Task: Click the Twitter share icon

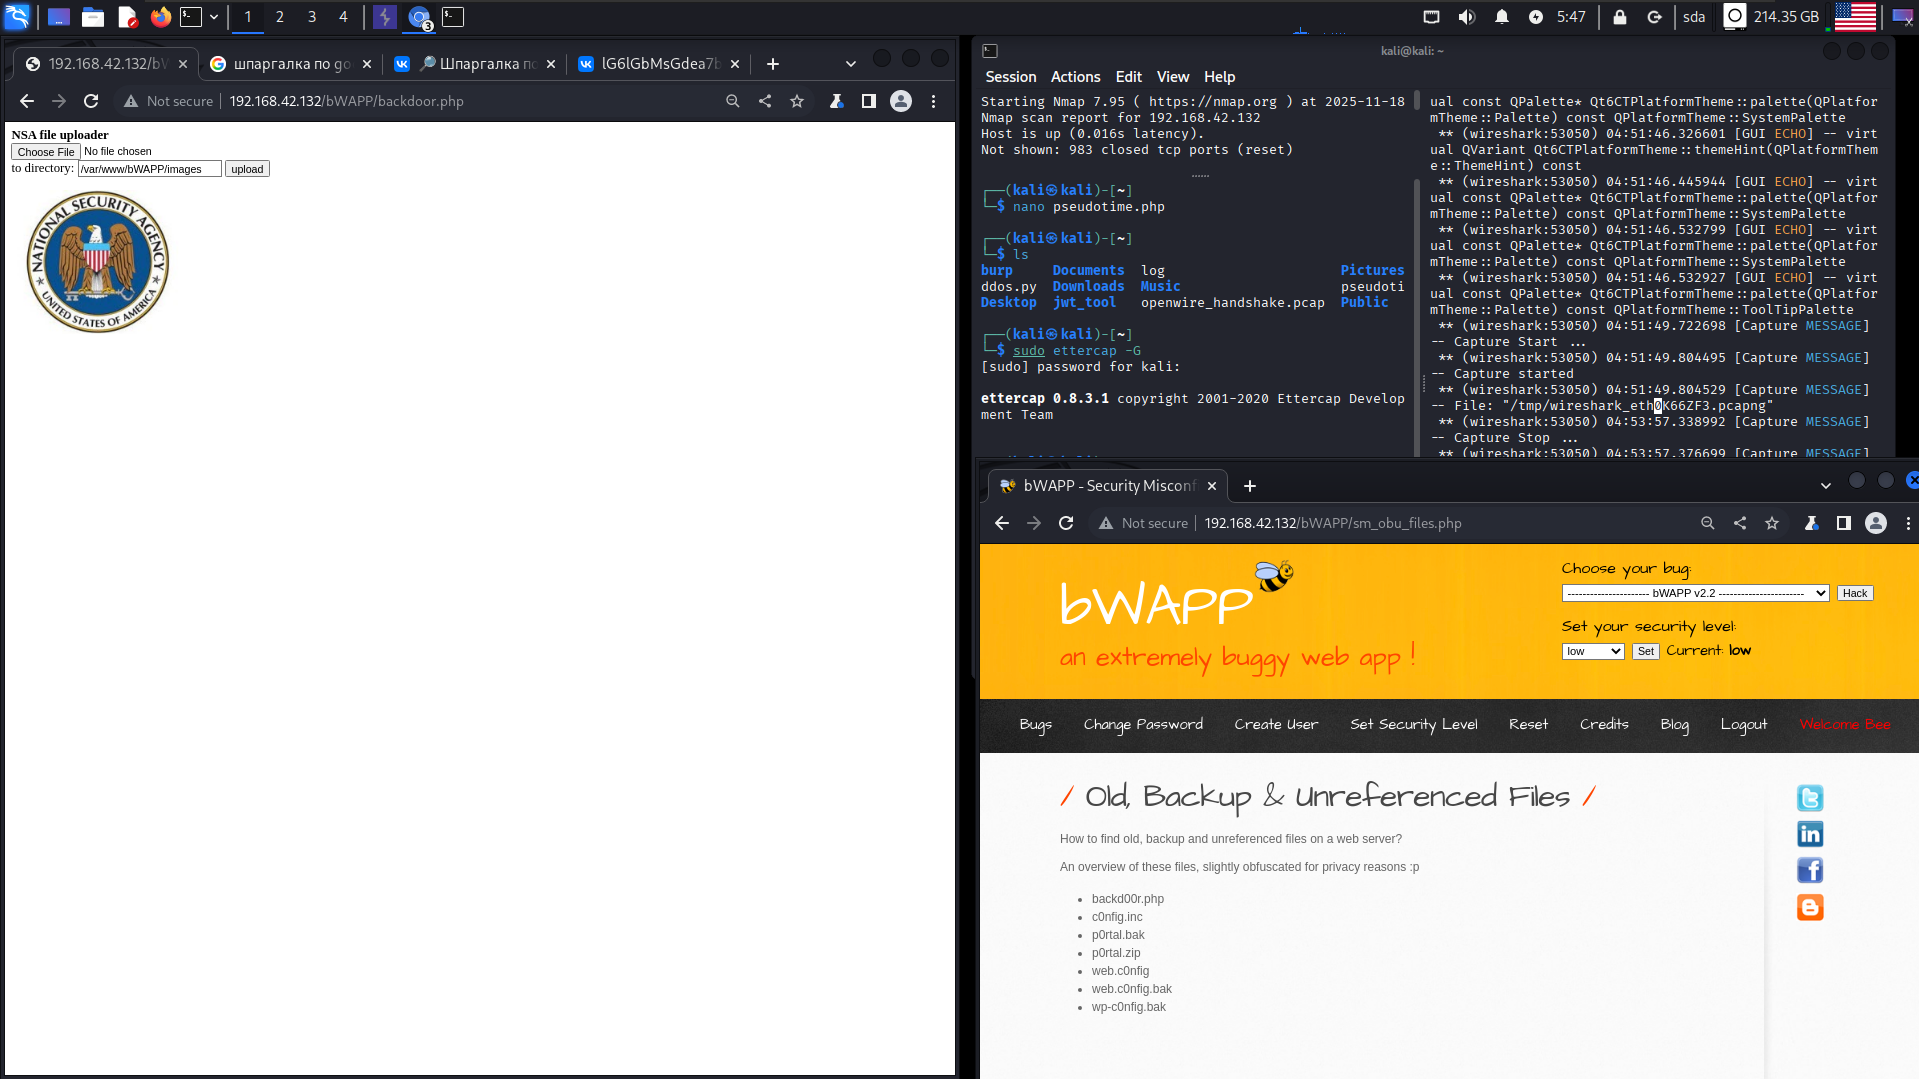Action: point(1809,798)
